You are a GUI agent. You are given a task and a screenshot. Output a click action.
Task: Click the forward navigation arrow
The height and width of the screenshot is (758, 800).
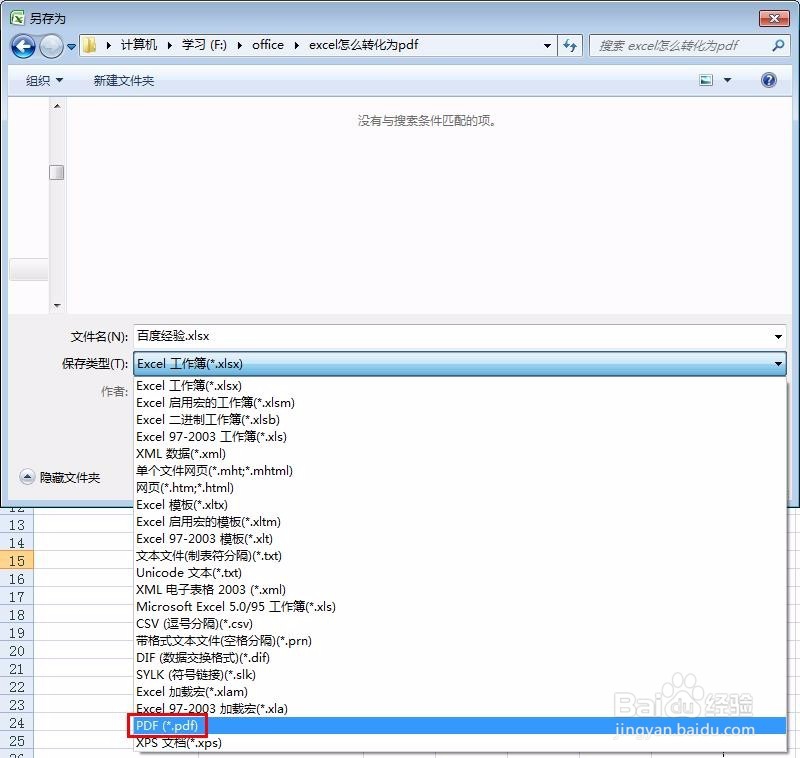point(50,45)
